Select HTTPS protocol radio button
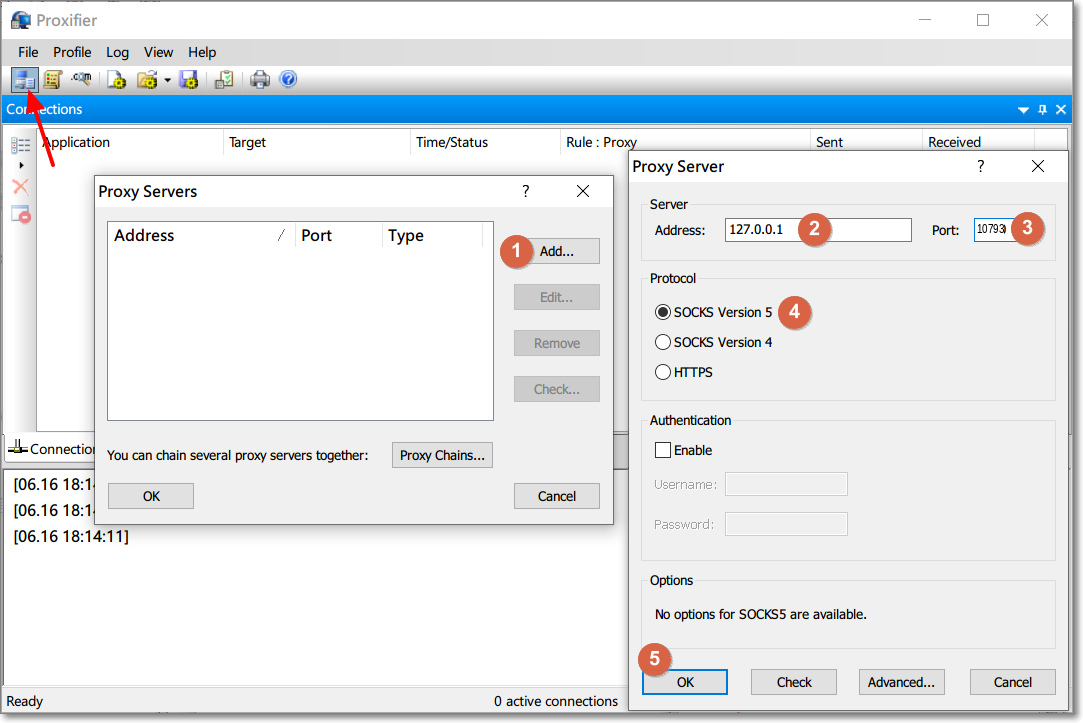 tap(662, 372)
